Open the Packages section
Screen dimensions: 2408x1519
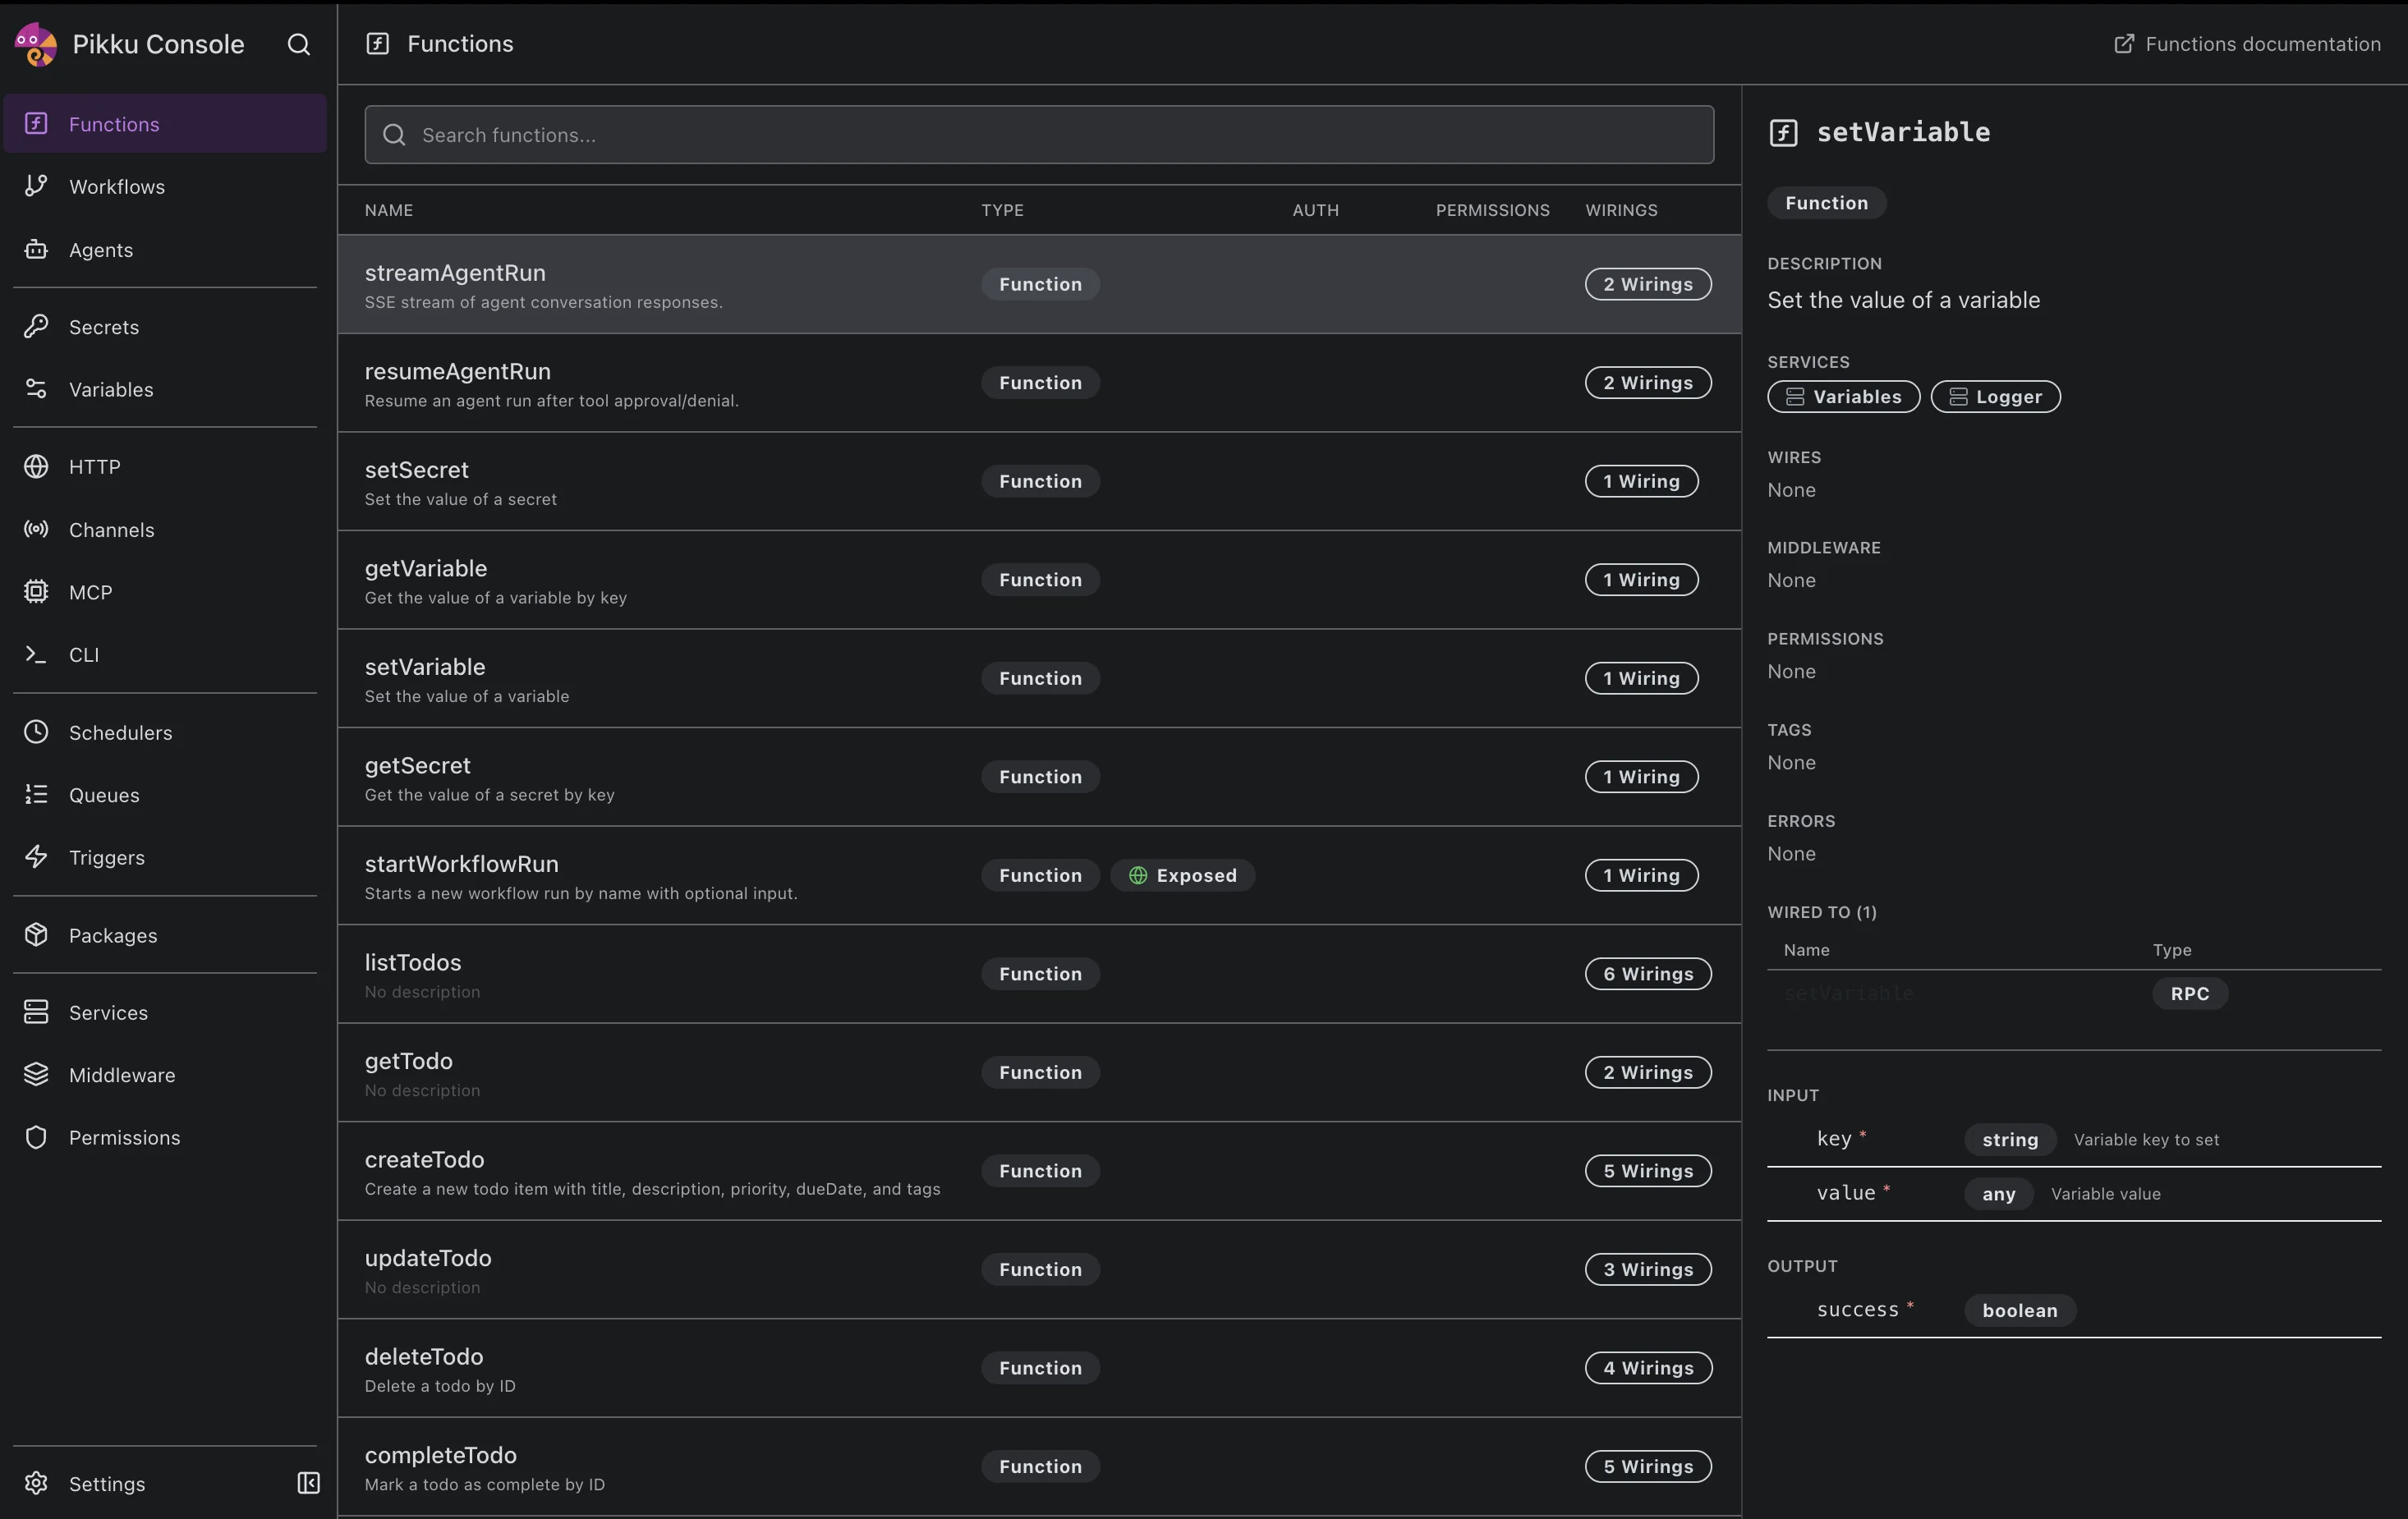(113, 935)
